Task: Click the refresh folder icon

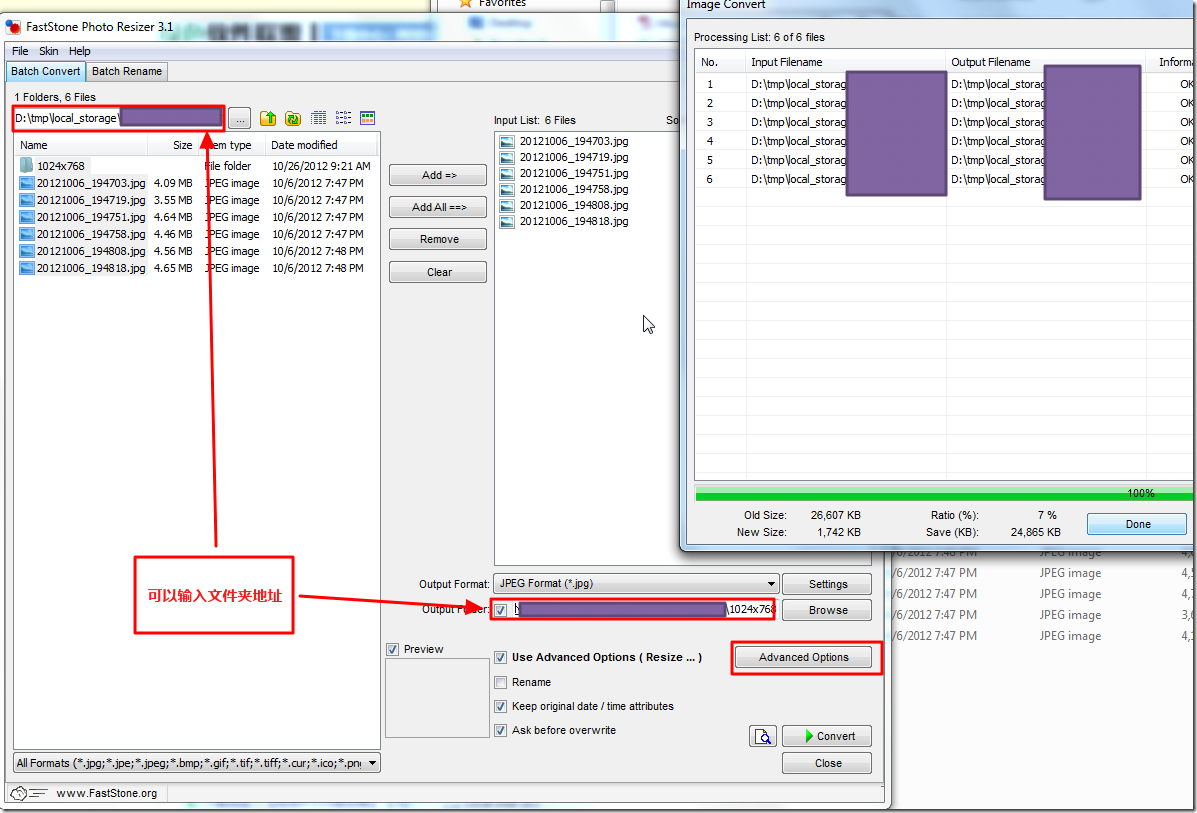Action: point(293,118)
